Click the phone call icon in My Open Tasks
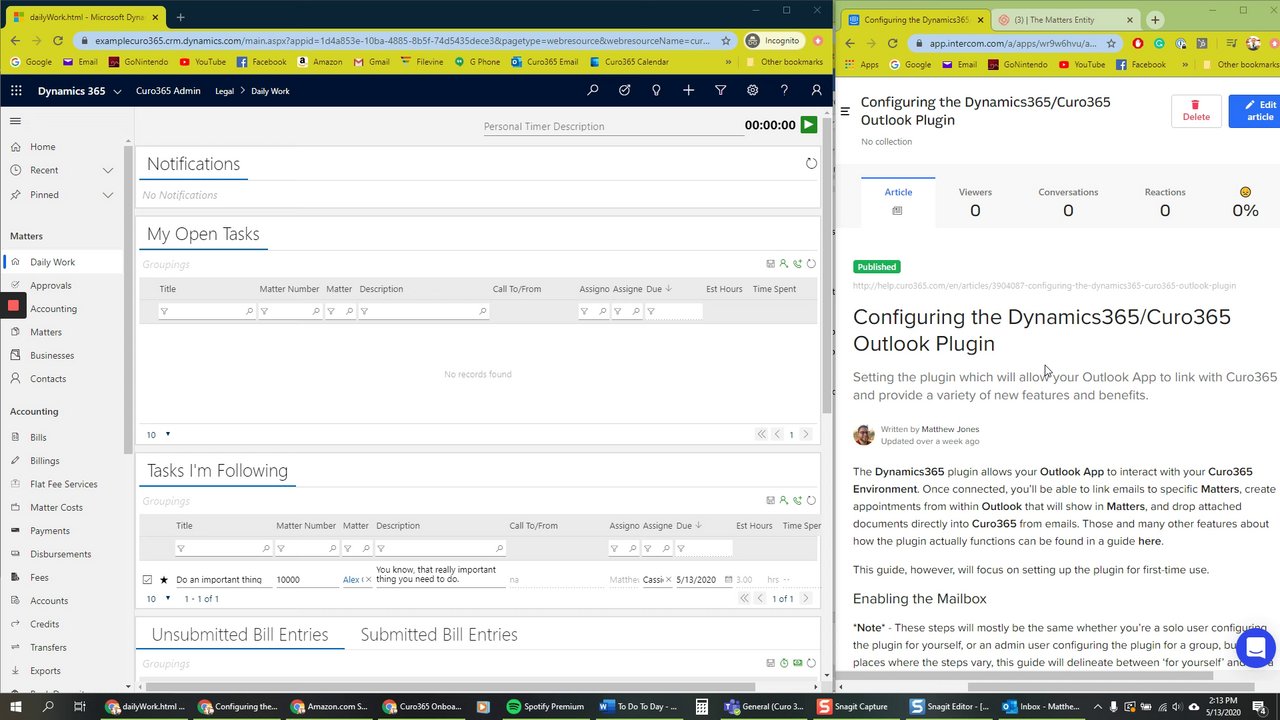The width and height of the screenshot is (1280, 720). (x=797, y=264)
